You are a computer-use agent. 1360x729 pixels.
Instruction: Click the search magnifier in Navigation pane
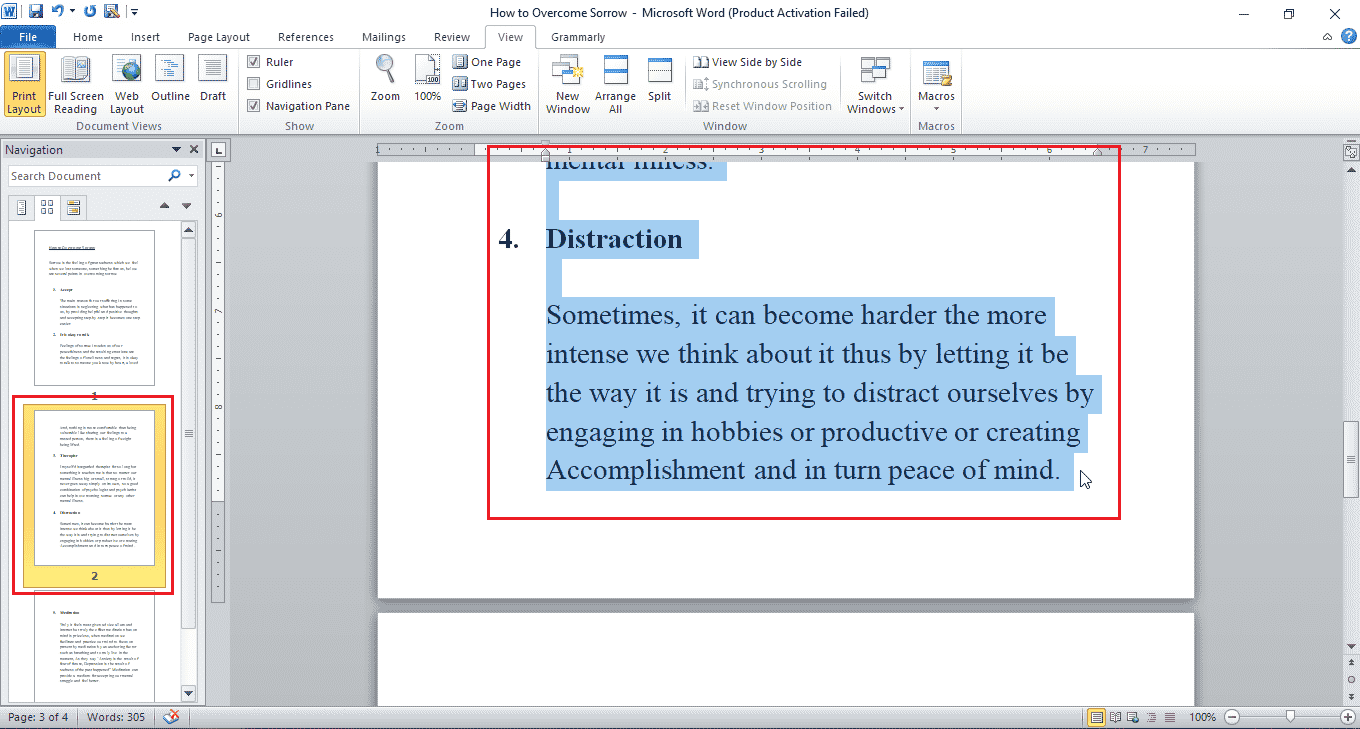pos(175,176)
